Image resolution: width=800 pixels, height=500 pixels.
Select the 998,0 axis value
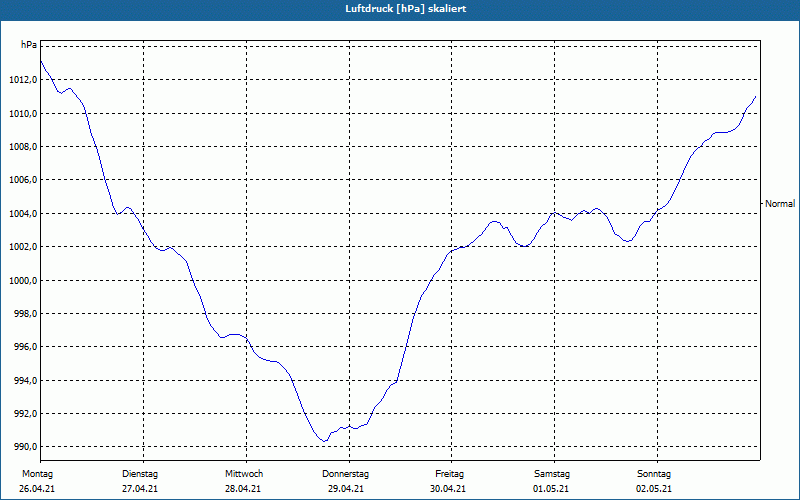(x=25, y=314)
